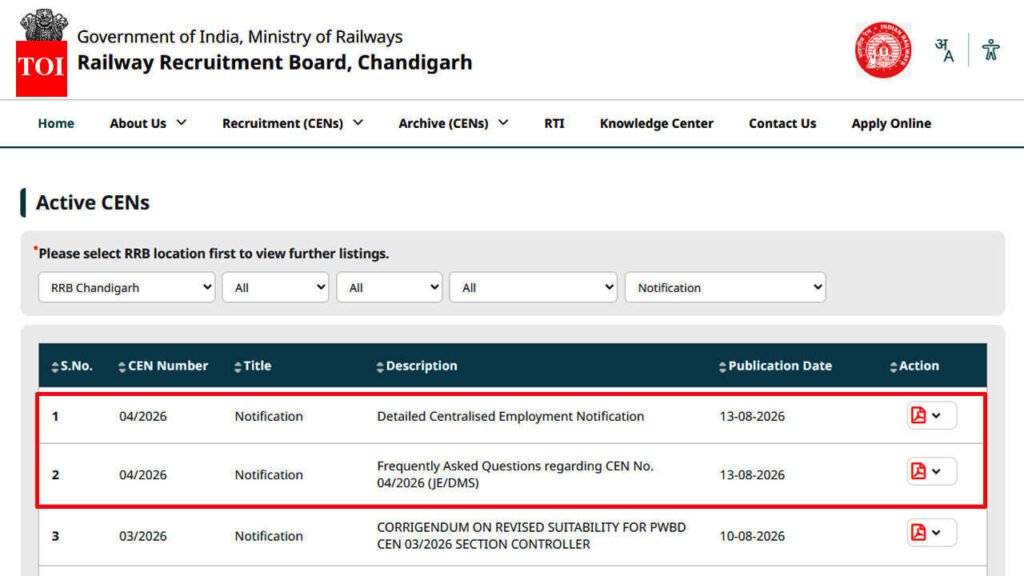The width and height of the screenshot is (1024, 576).
Task: Expand the Archive (CENs) menu
Action: [453, 123]
